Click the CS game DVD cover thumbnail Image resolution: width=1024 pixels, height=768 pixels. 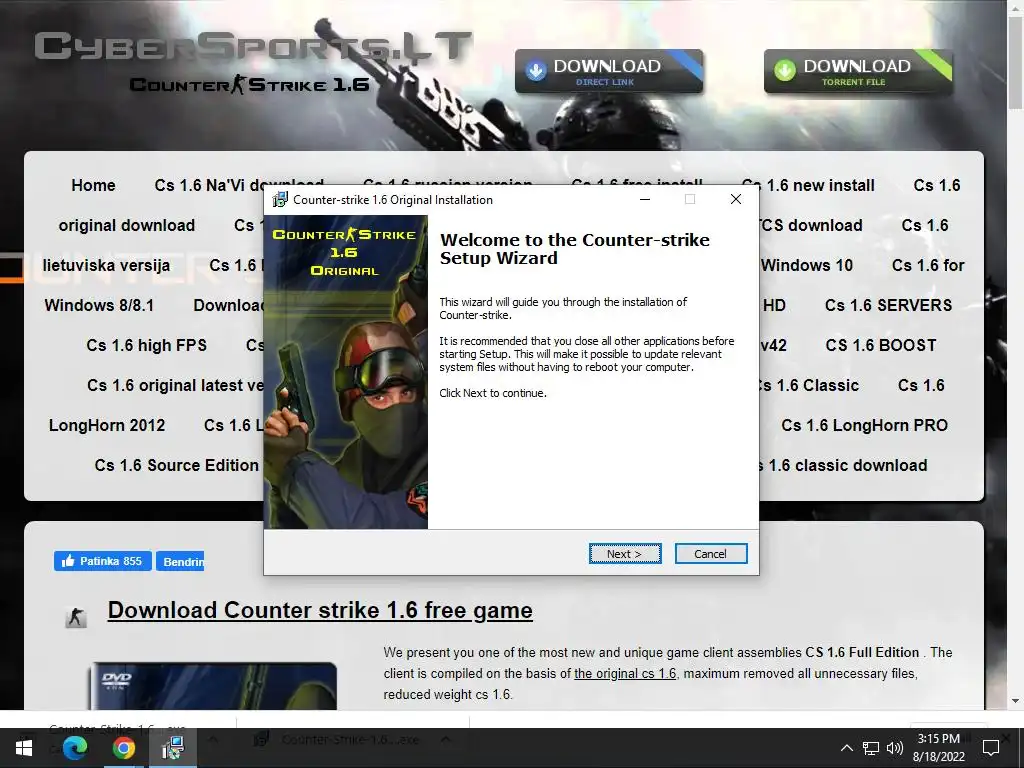[x=213, y=686]
